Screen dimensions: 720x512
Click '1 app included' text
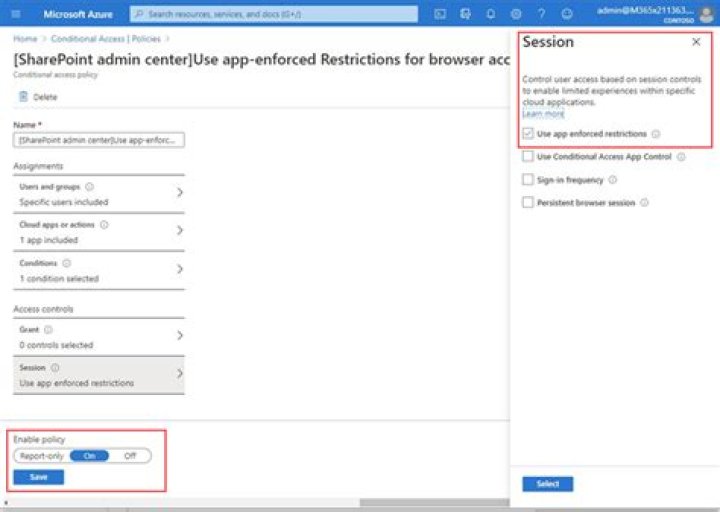pos(49,240)
